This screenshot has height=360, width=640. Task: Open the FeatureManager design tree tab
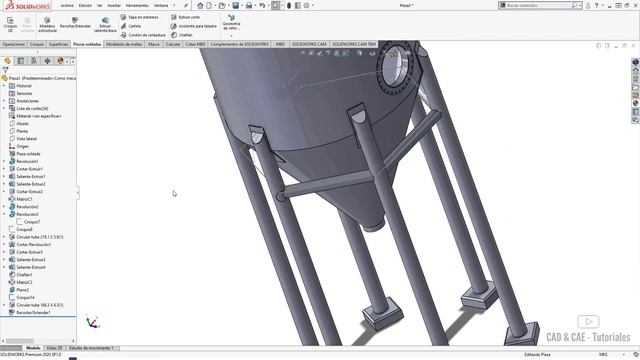point(7,61)
